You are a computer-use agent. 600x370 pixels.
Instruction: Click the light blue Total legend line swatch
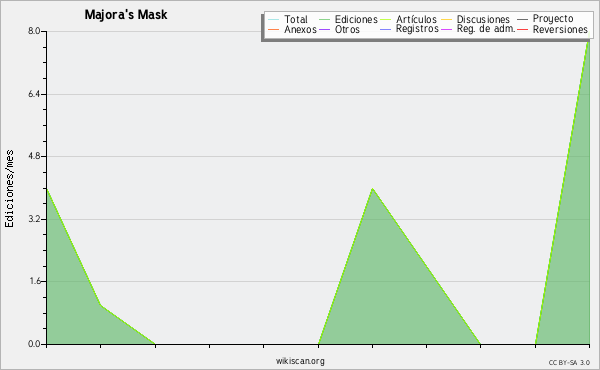point(274,20)
